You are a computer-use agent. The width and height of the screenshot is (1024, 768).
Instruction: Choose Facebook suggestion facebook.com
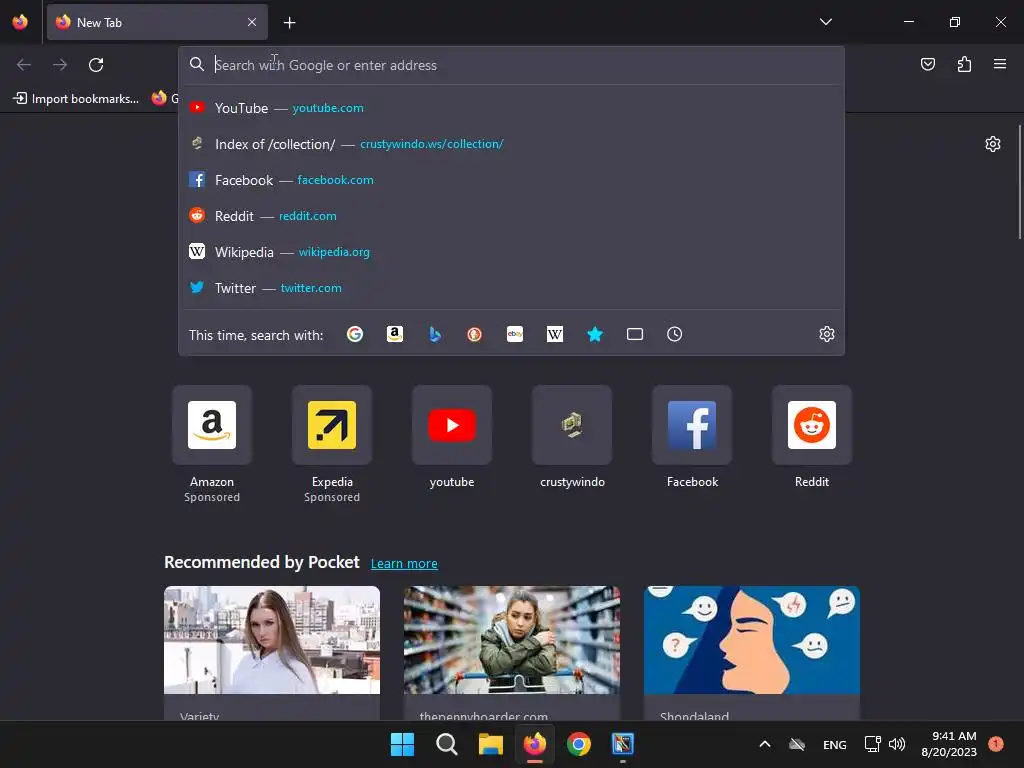click(511, 180)
